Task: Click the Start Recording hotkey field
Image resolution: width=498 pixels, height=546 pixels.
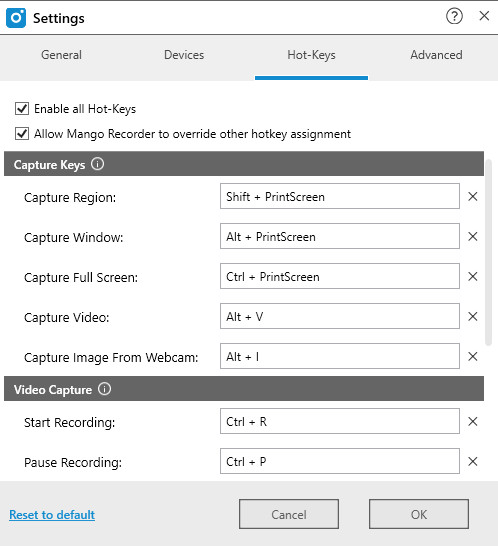Action: click(340, 421)
